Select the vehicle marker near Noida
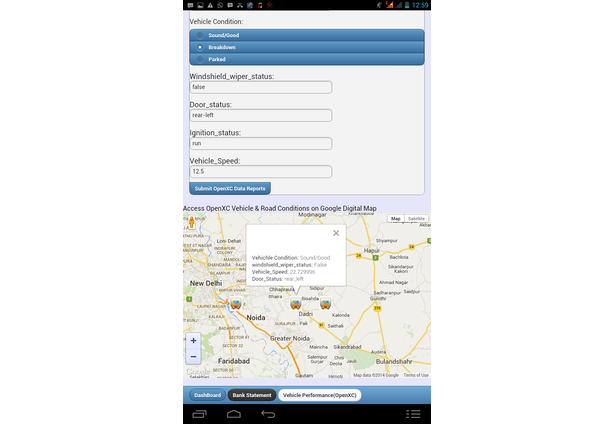Viewport: 615px width, 424px height. tap(236, 304)
